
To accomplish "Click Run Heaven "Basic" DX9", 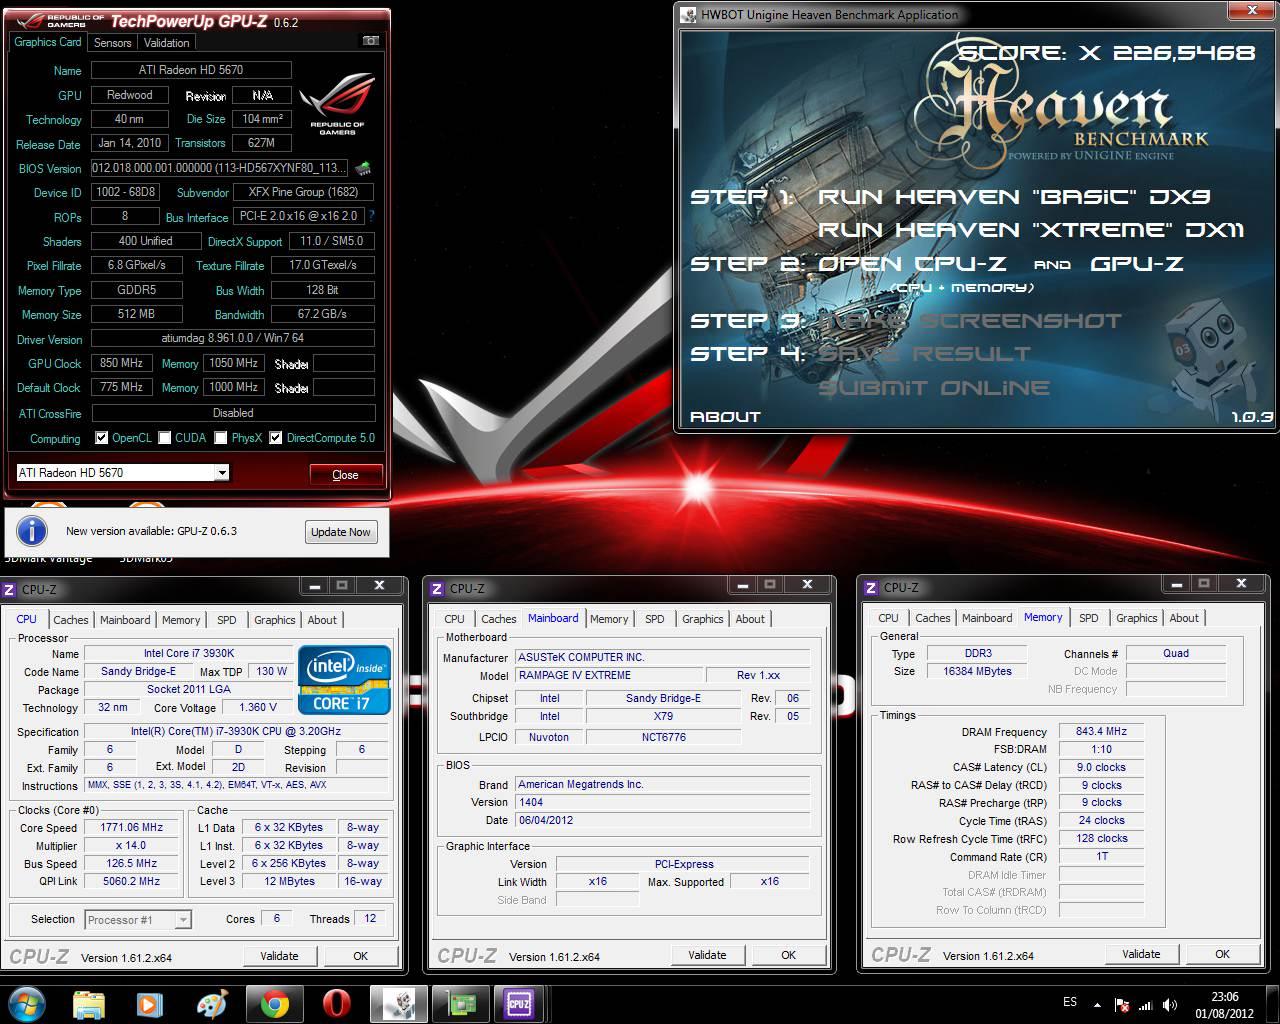I will click(x=1015, y=197).
